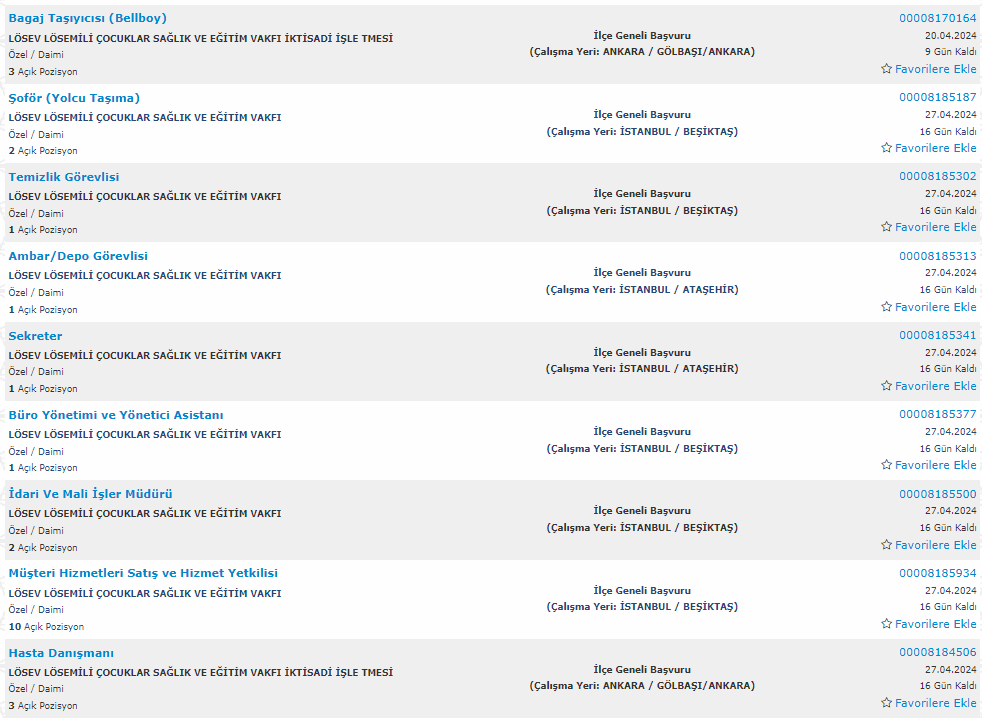This screenshot has width=982, height=718.
Task: Click favorite star for Ambar/Depo Görevlisi listing
Action: click(886, 307)
